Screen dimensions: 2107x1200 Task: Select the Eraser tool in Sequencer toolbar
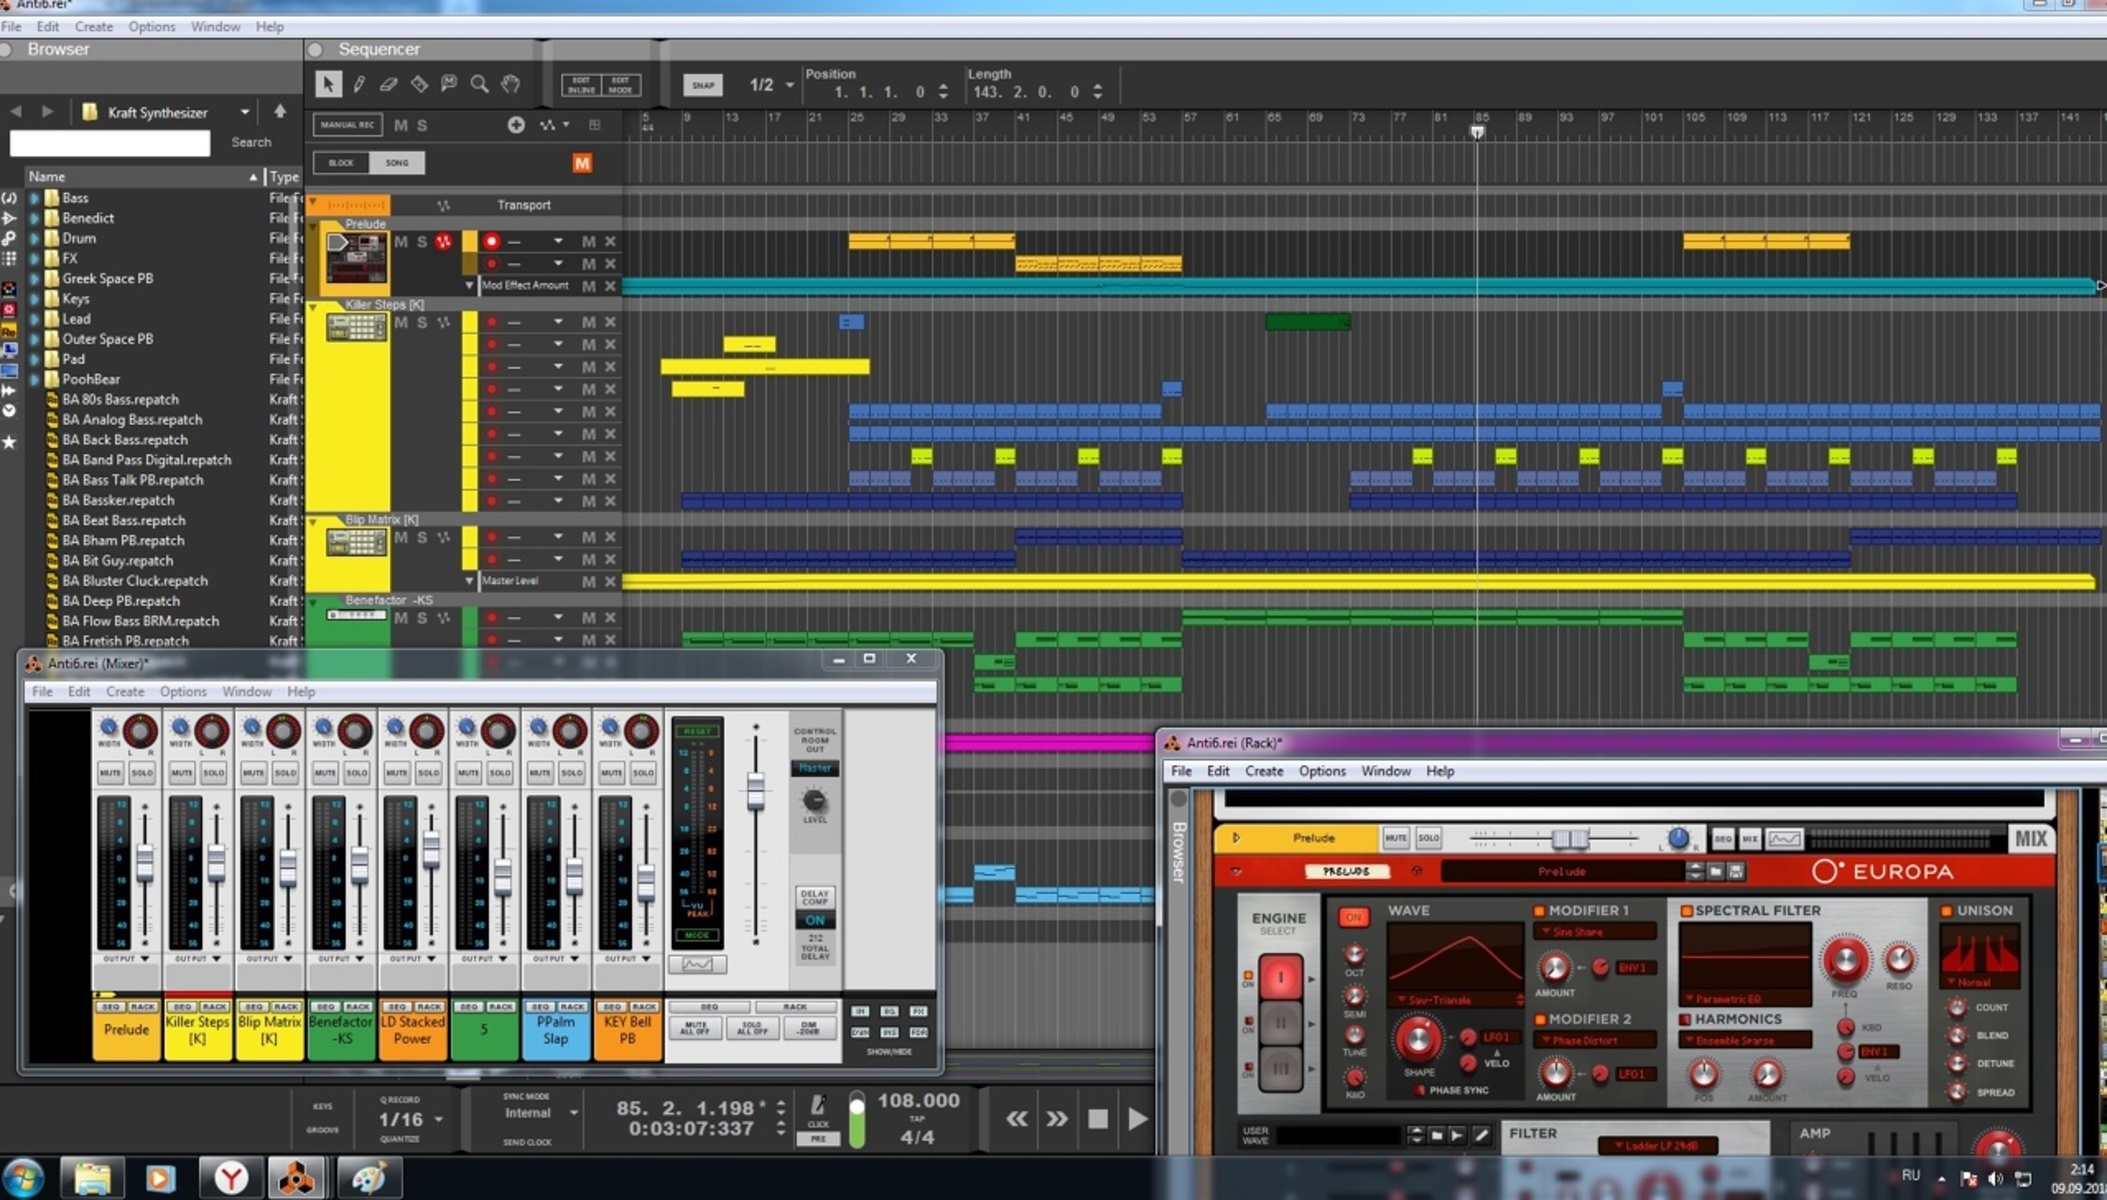pyautogui.click(x=389, y=84)
